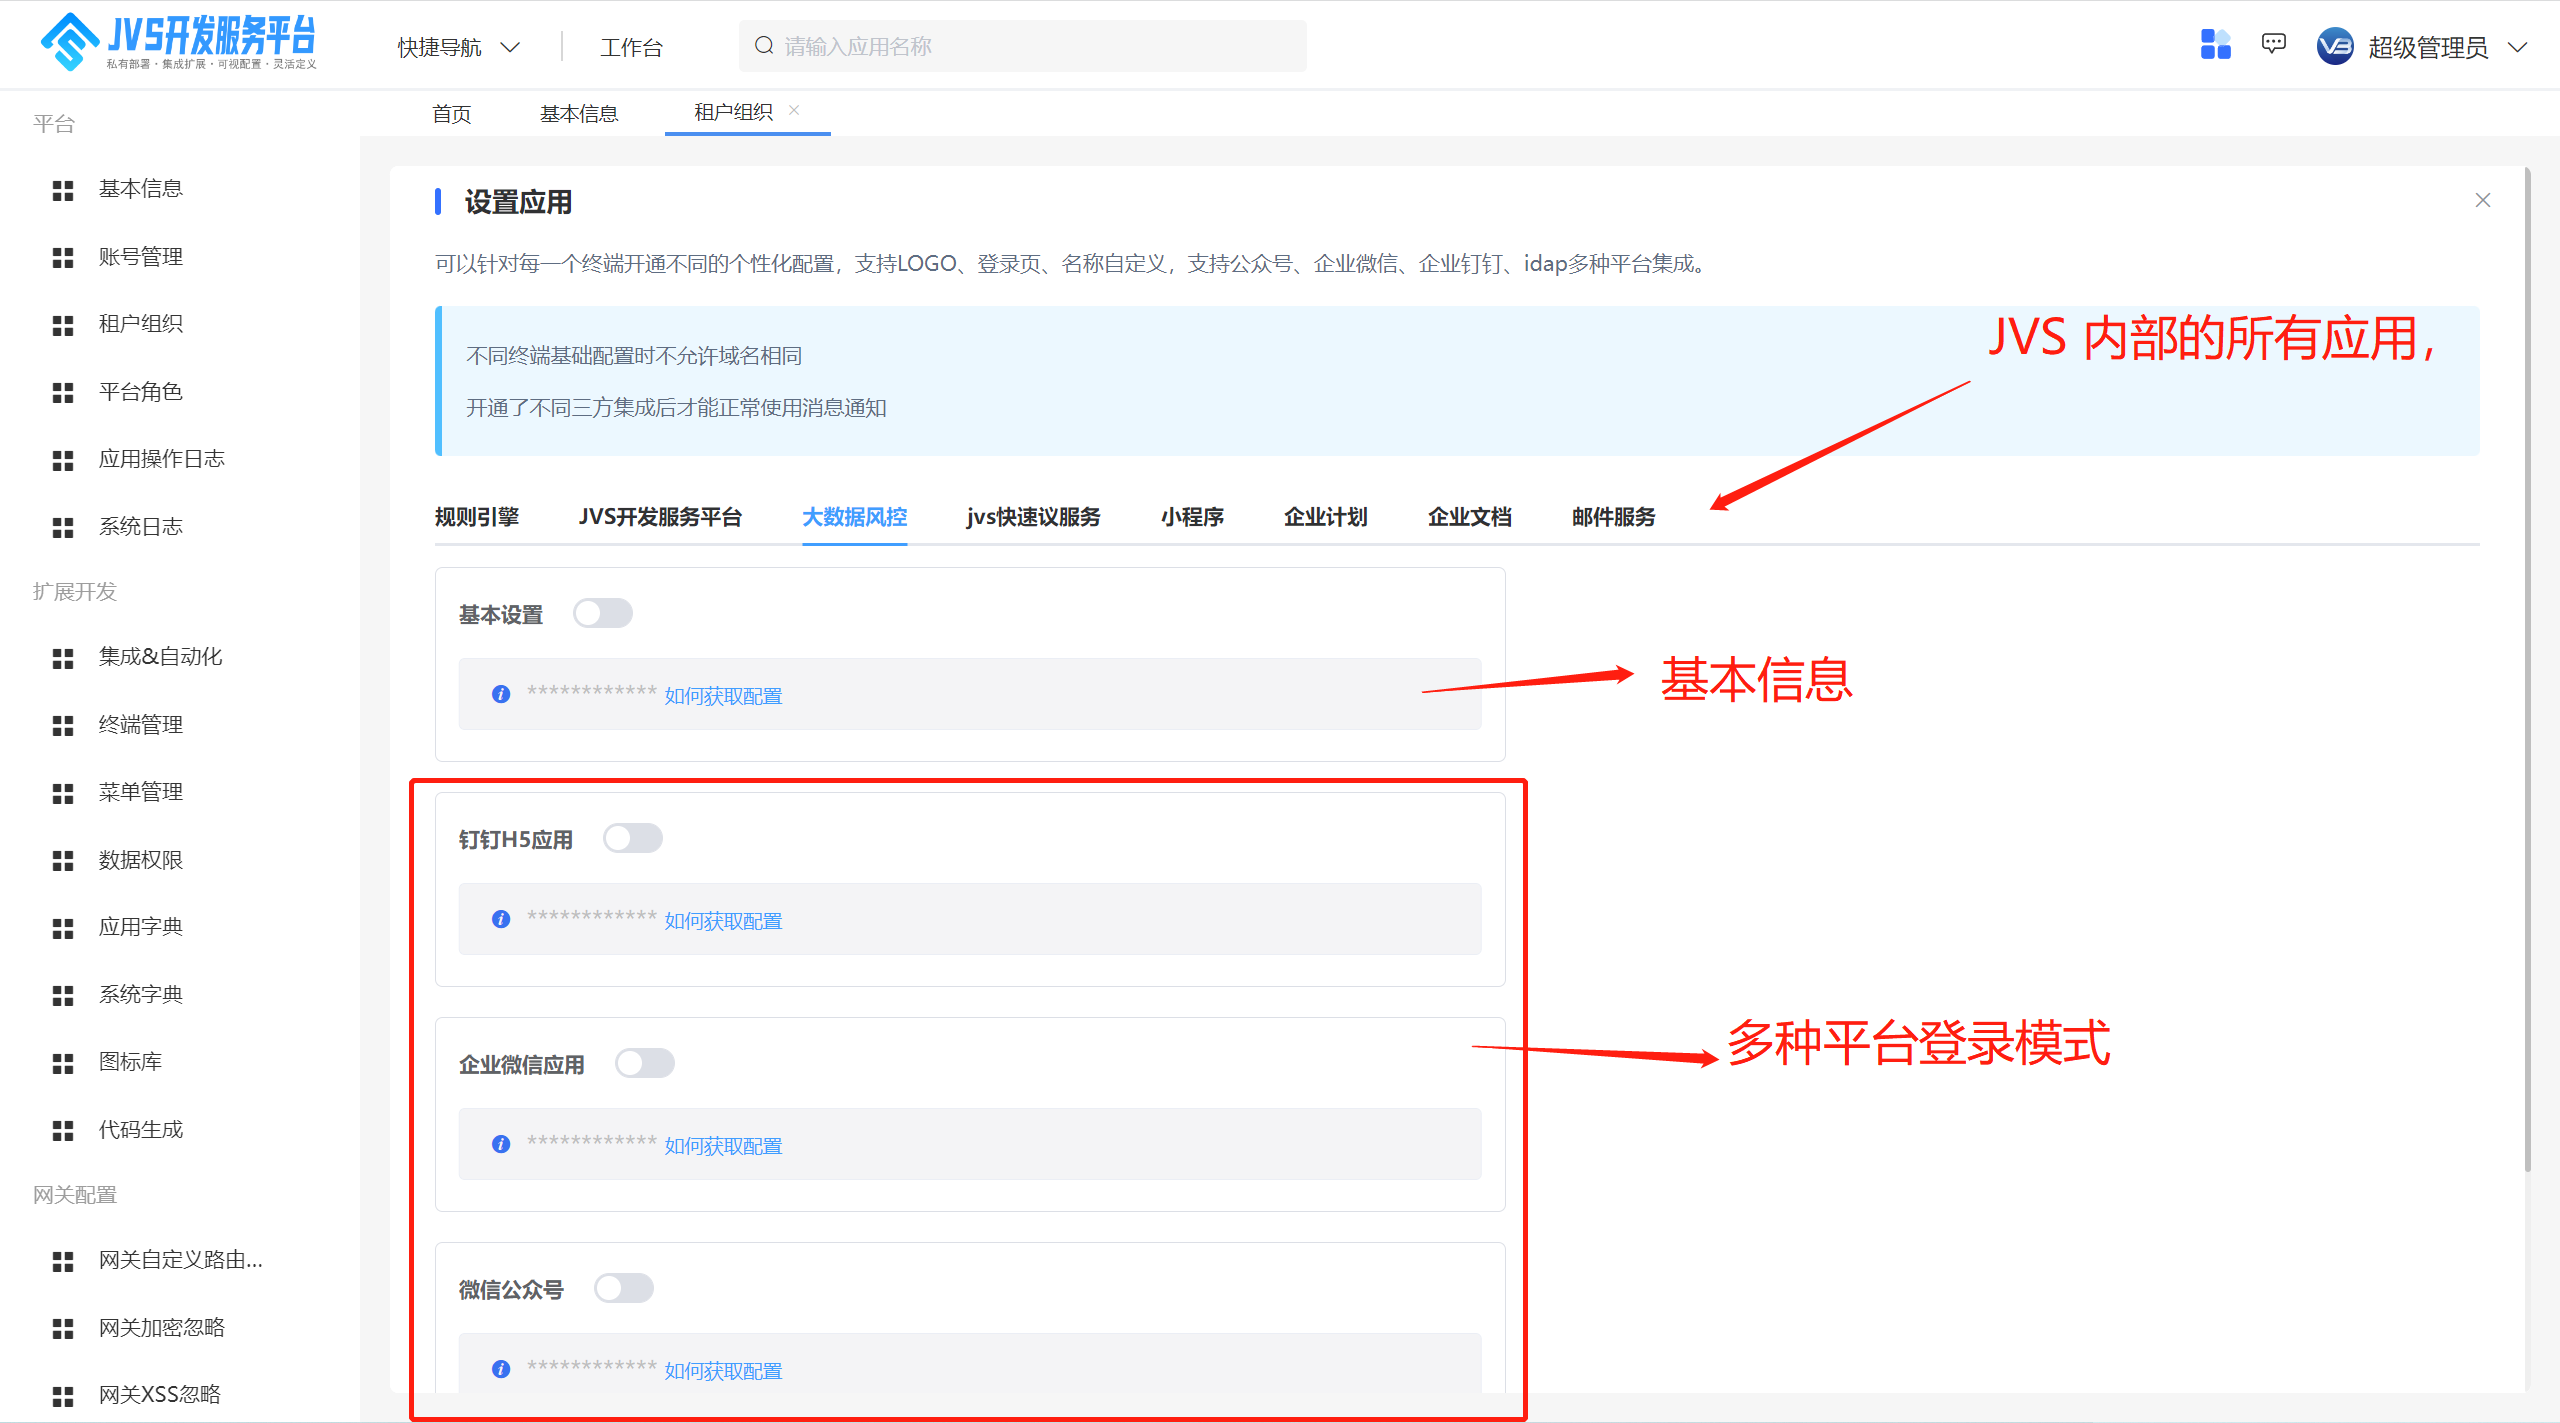Click the grid icon beside 应用操作日志
Screen dimensions: 2560x1423
tap(63, 460)
